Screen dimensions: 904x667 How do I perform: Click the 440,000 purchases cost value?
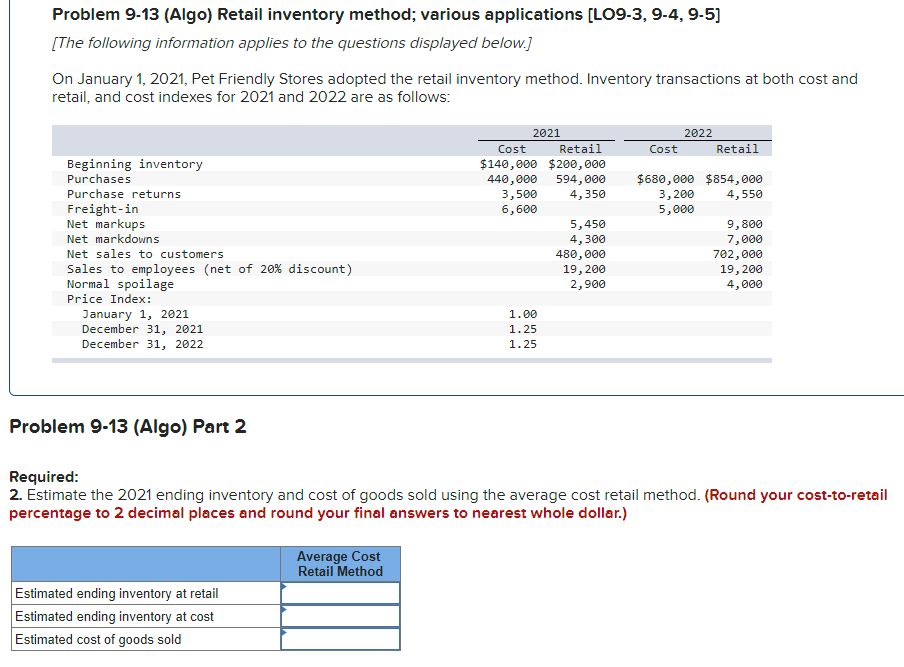pos(512,179)
